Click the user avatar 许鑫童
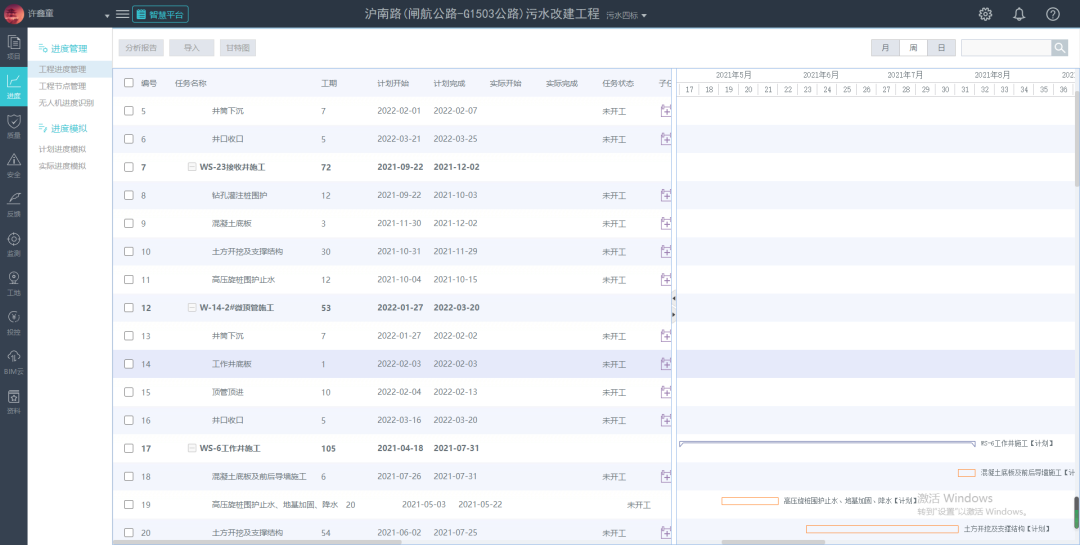The width and height of the screenshot is (1080, 545). coord(14,14)
